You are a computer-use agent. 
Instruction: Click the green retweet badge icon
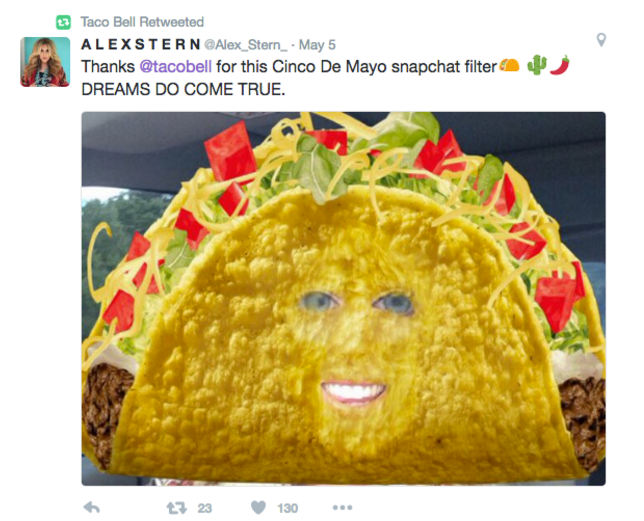pos(63,22)
